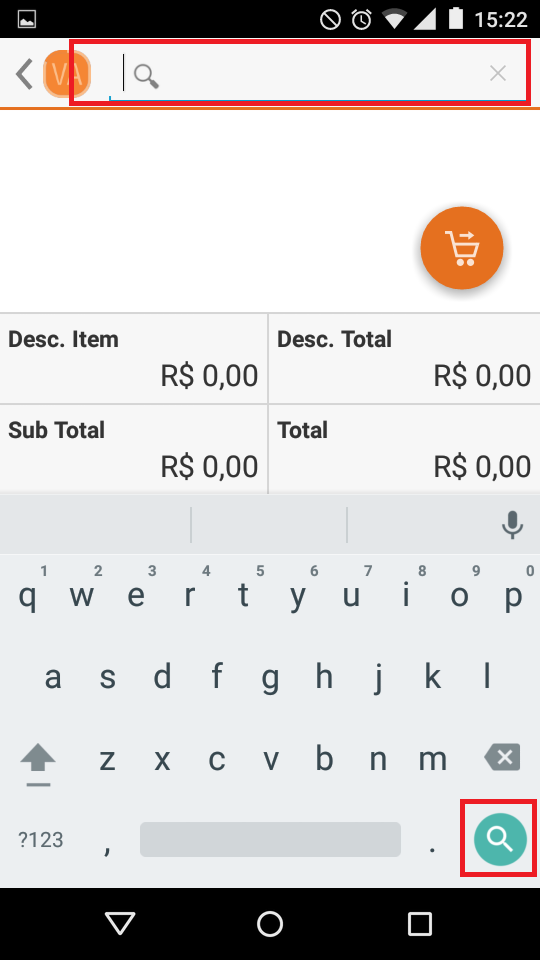Clear search with the X icon
The height and width of the screenshot is (960, 540).
498,74
